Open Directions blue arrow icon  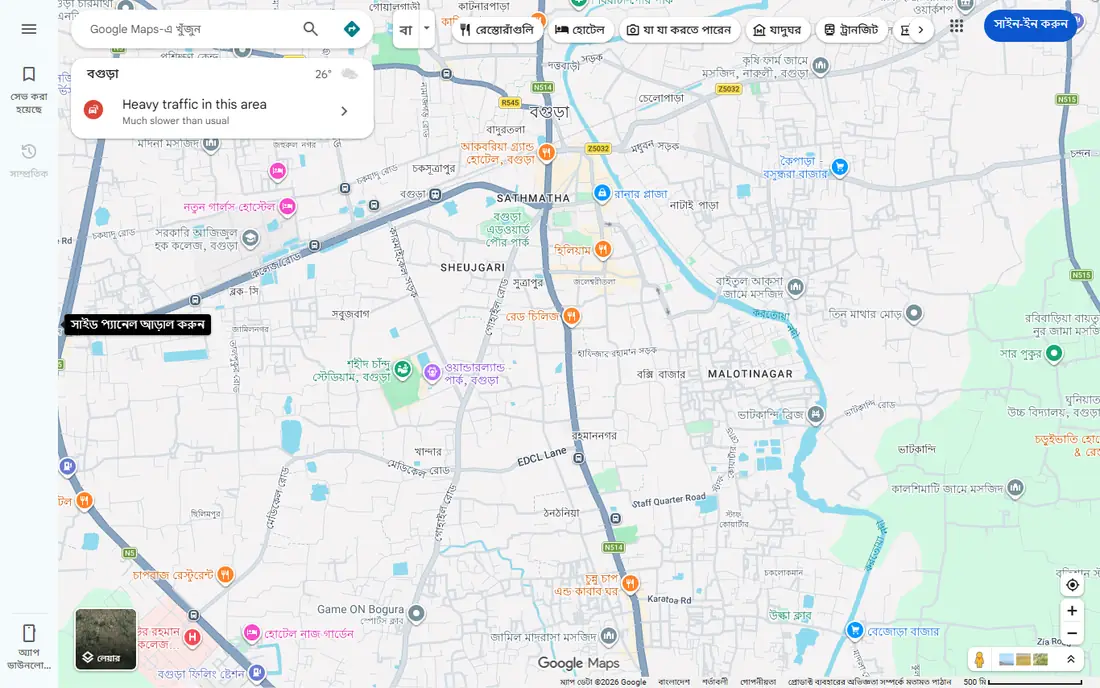click(351, 29)
